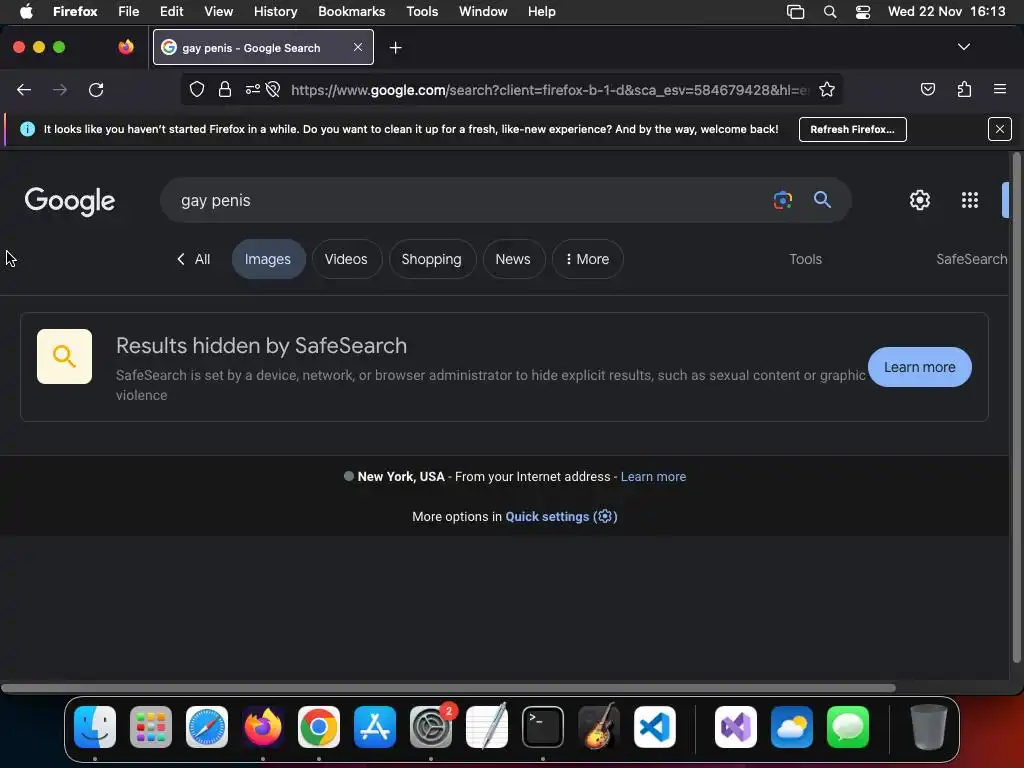Click the Google logo
This screenshot has height=768, width=1024.
(x=70, y=201)
